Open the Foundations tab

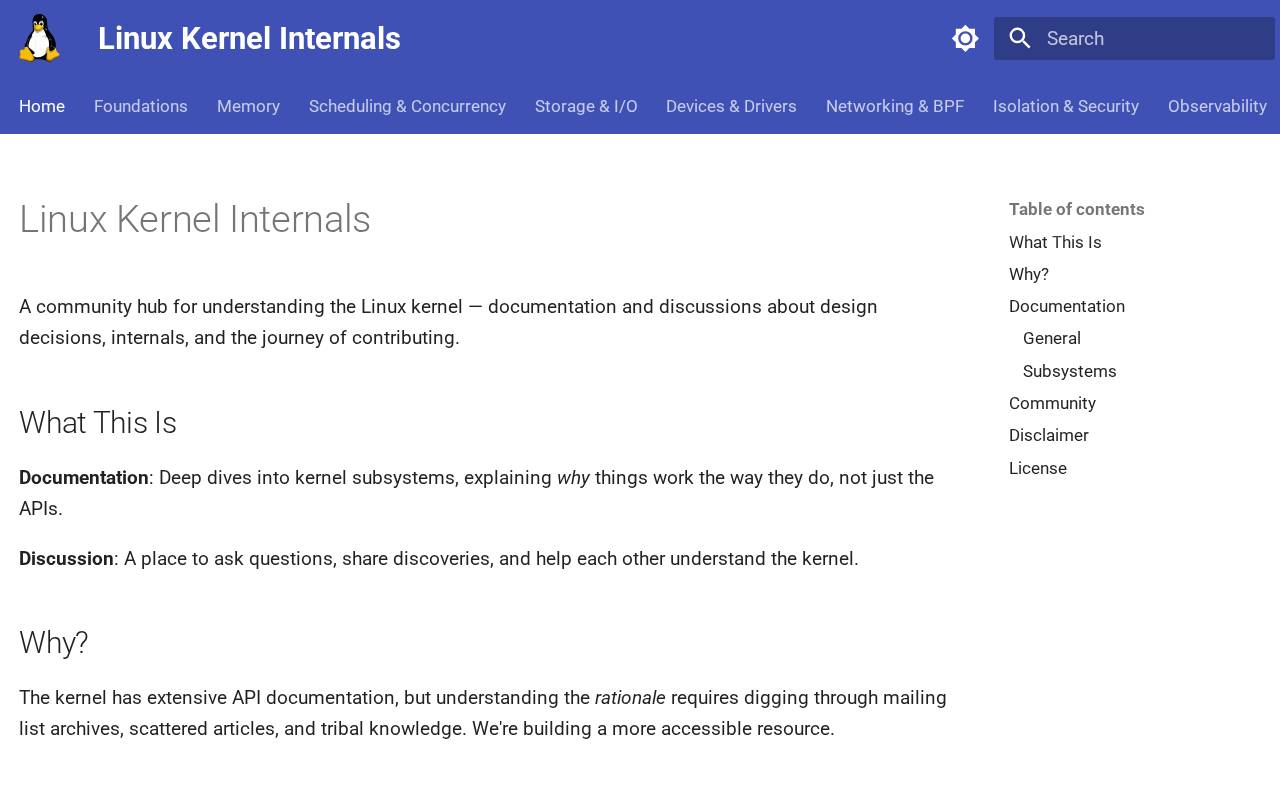[141, 106]
